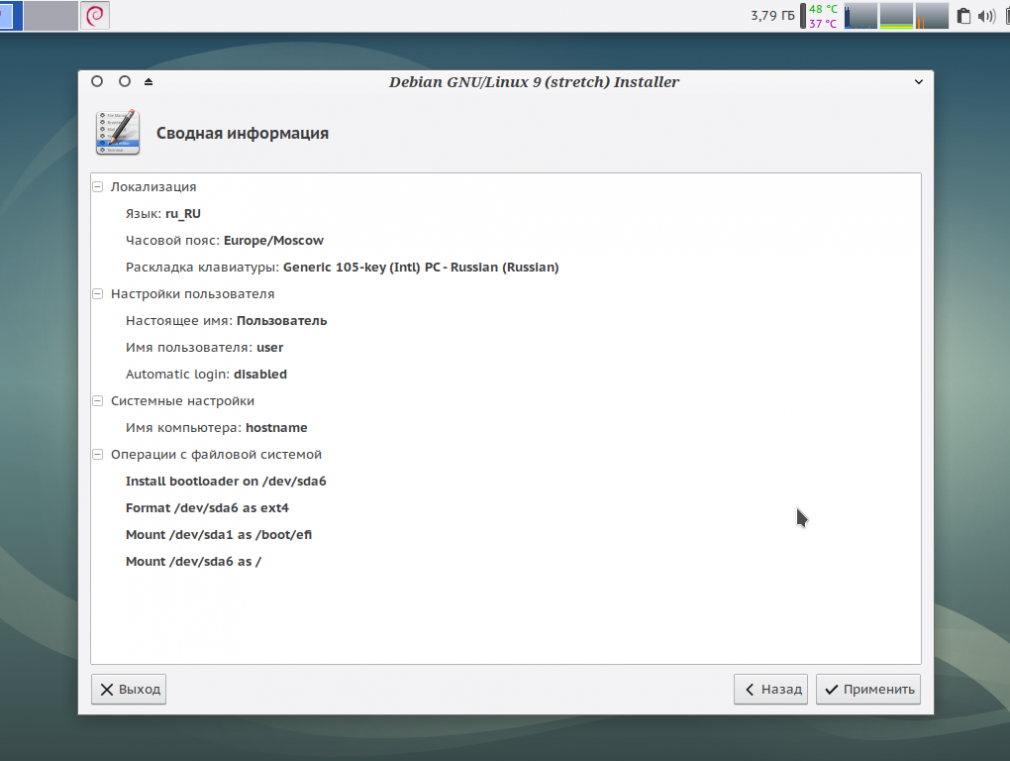Screen dimensions: 1010x761
Task: Click the summary notepad icon beside heading
Action: click(x=118, y=133)
